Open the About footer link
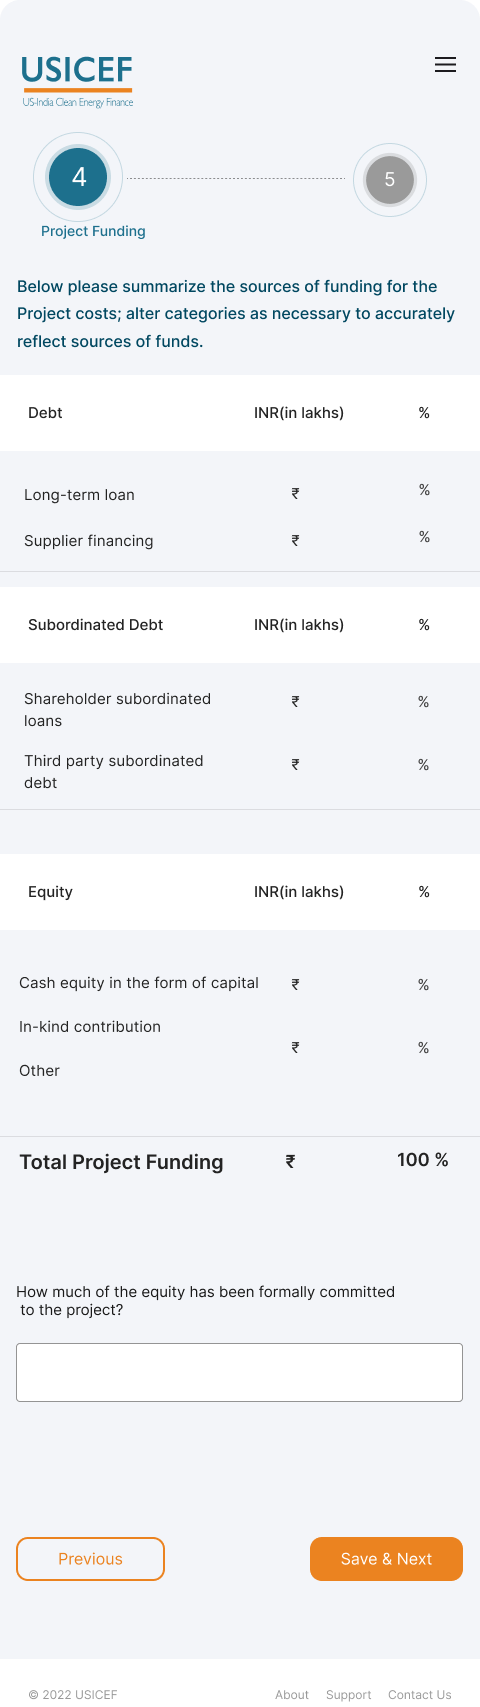The height and width of the screenshot is (1707, 480). coord(292,1695)
